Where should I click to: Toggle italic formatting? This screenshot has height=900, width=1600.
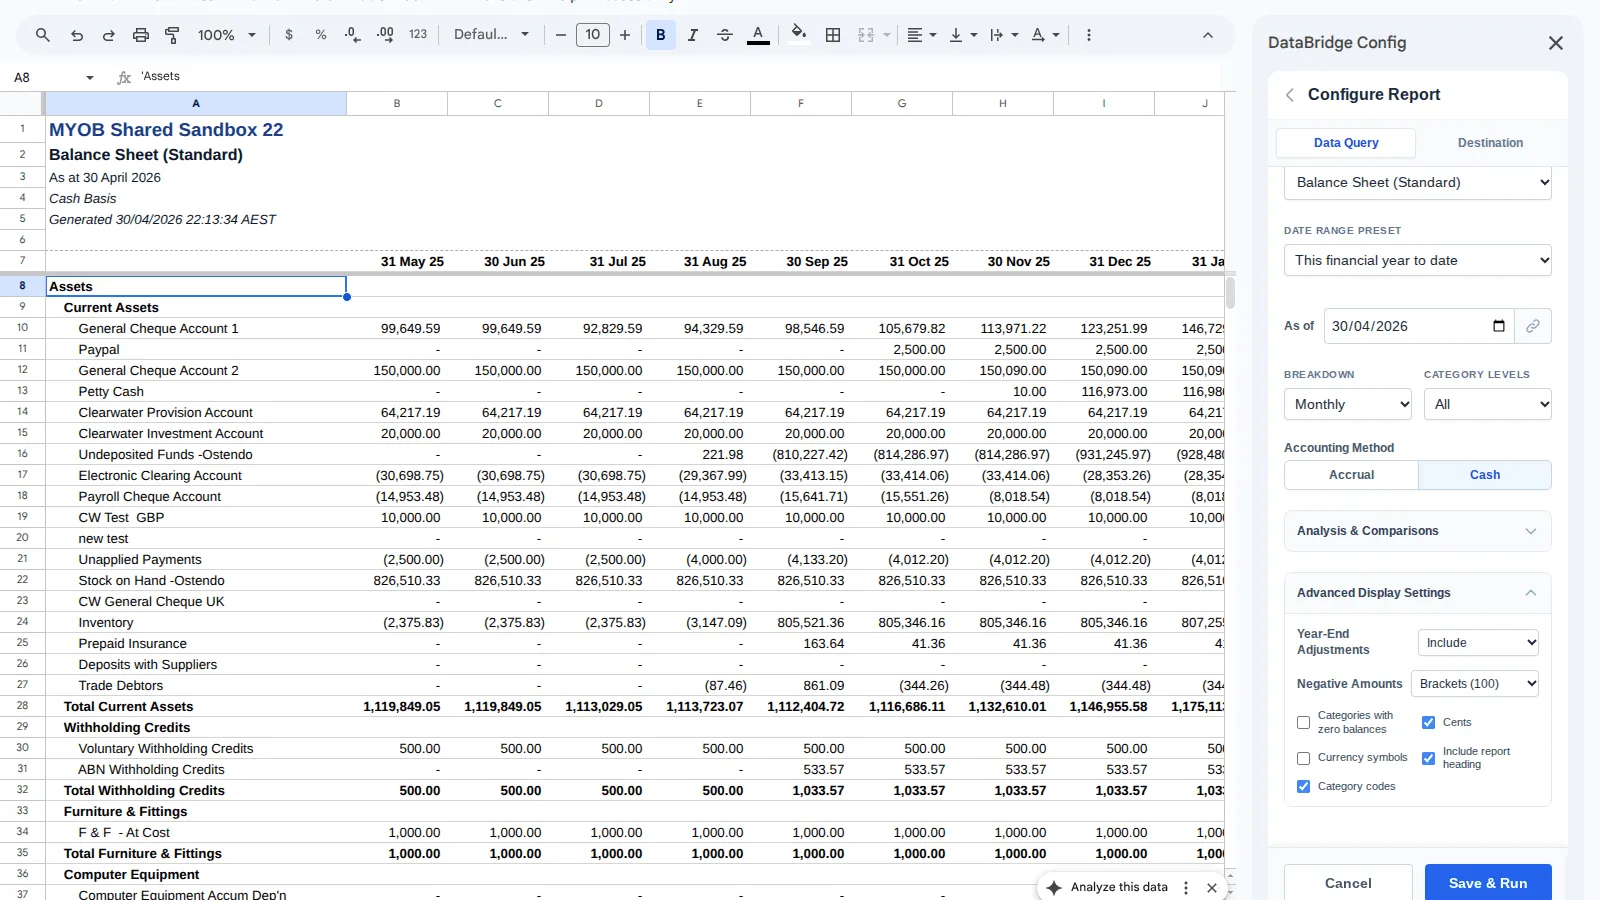693,35
